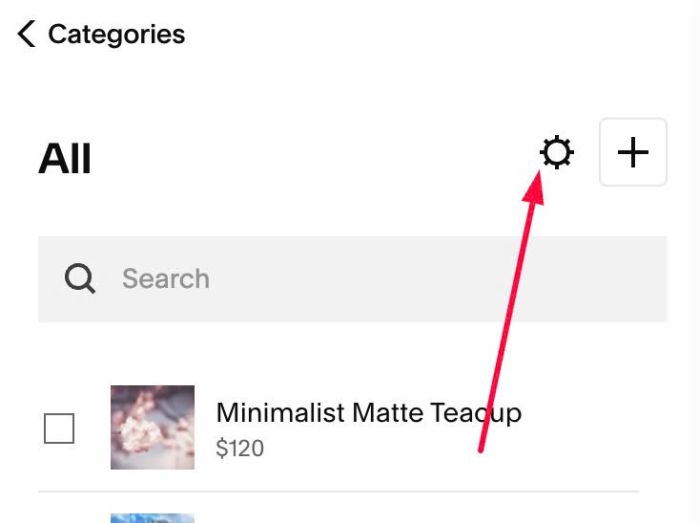The width and height of the screenshot is (700, 523).
Task: Click empty space between gear and plus
Action: pos(587,152)
